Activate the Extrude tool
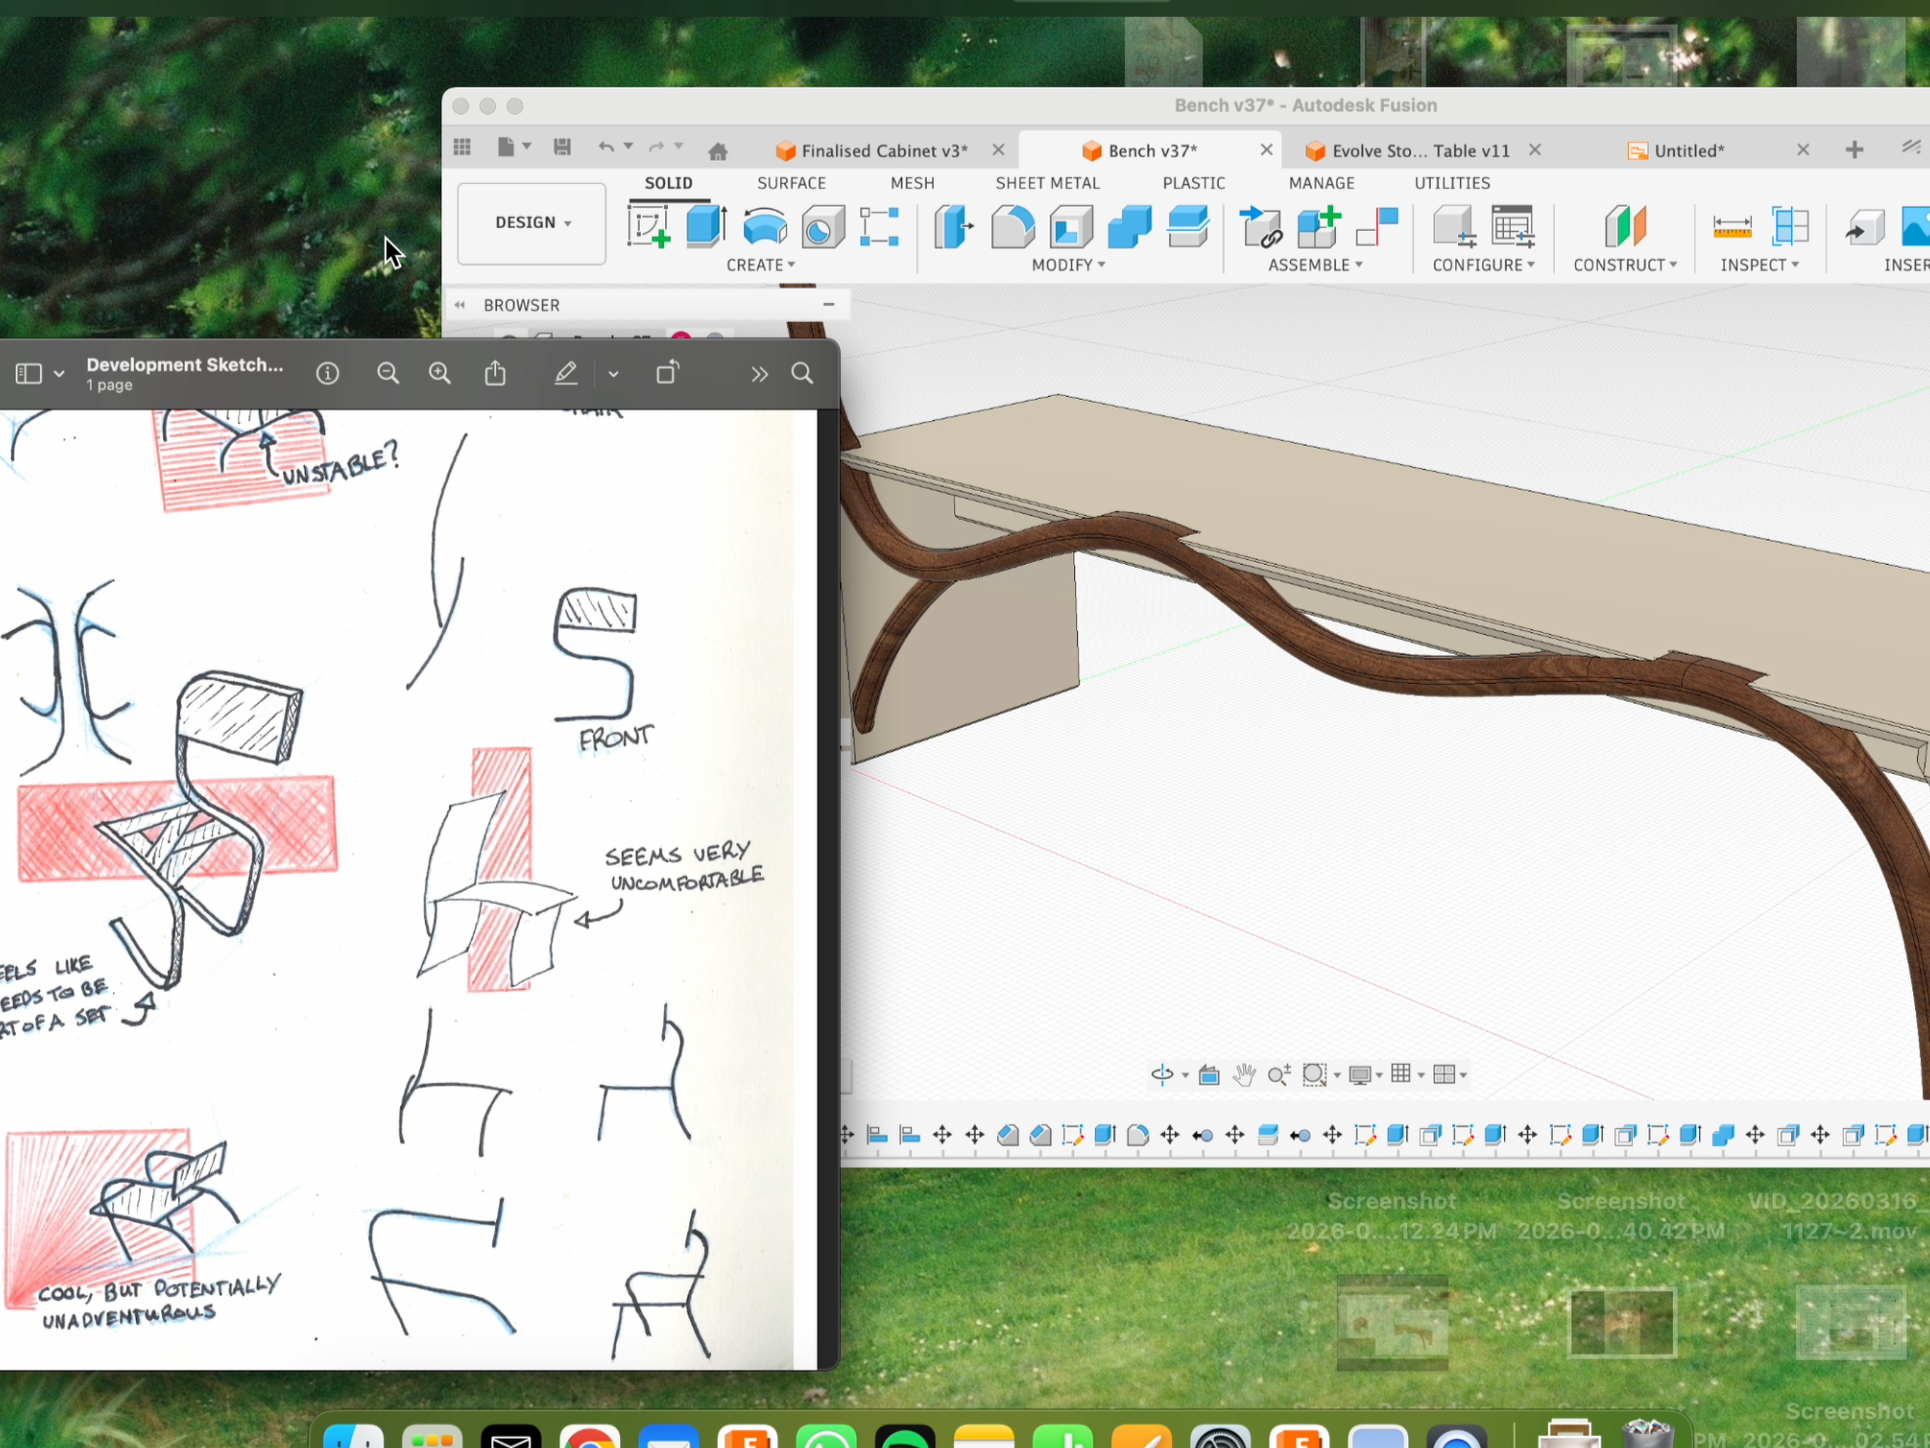The width and height of the screenshot is (1930, 1448). [x=706, y=228]
